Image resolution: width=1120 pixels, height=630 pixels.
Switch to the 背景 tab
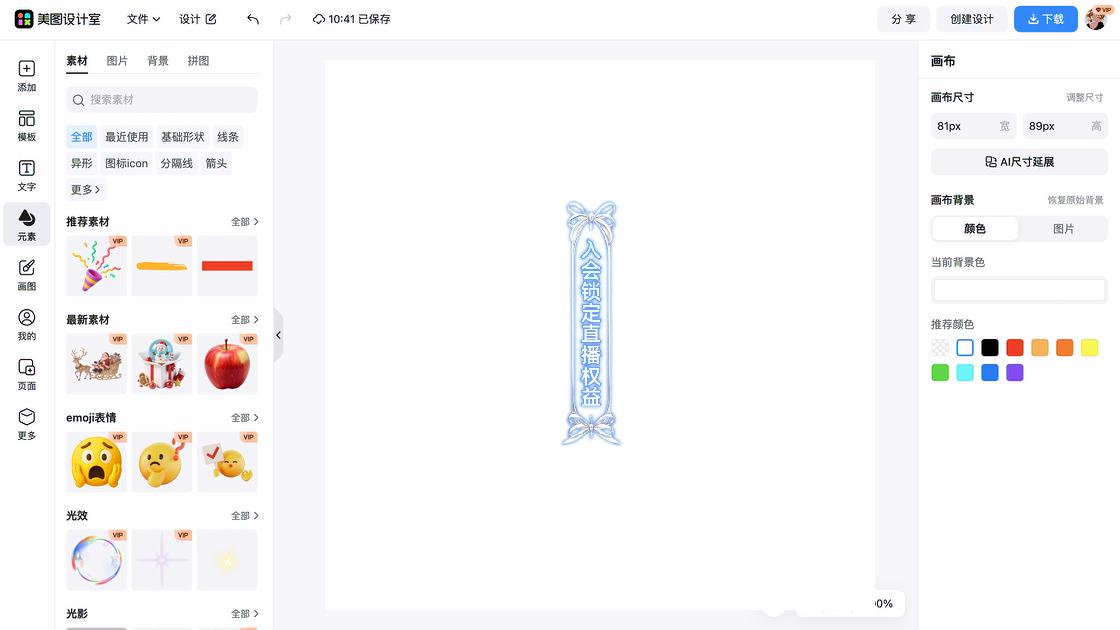click(157, 60)
